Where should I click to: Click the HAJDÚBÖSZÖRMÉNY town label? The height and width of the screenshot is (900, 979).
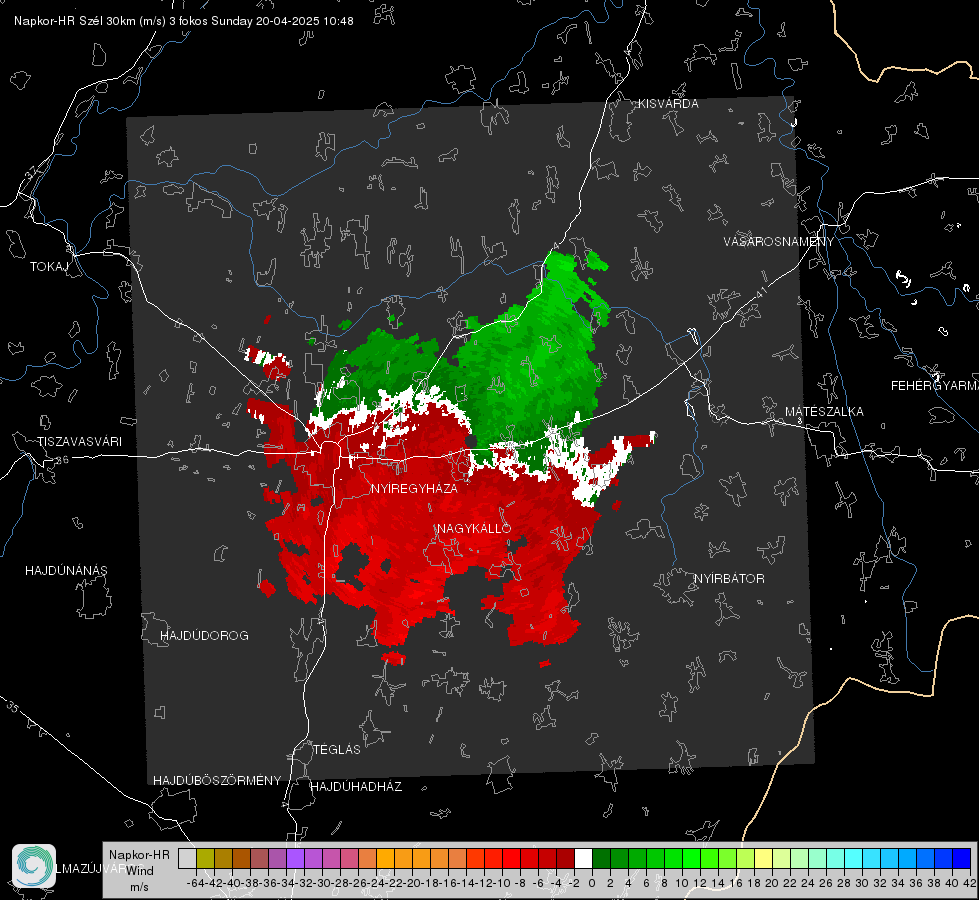[217, 781]
